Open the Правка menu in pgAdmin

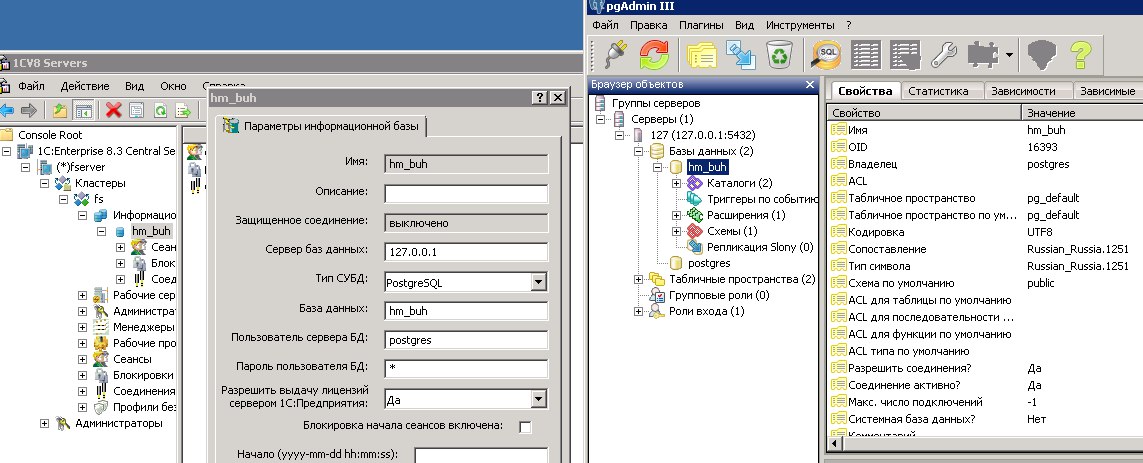coord(648,25)
